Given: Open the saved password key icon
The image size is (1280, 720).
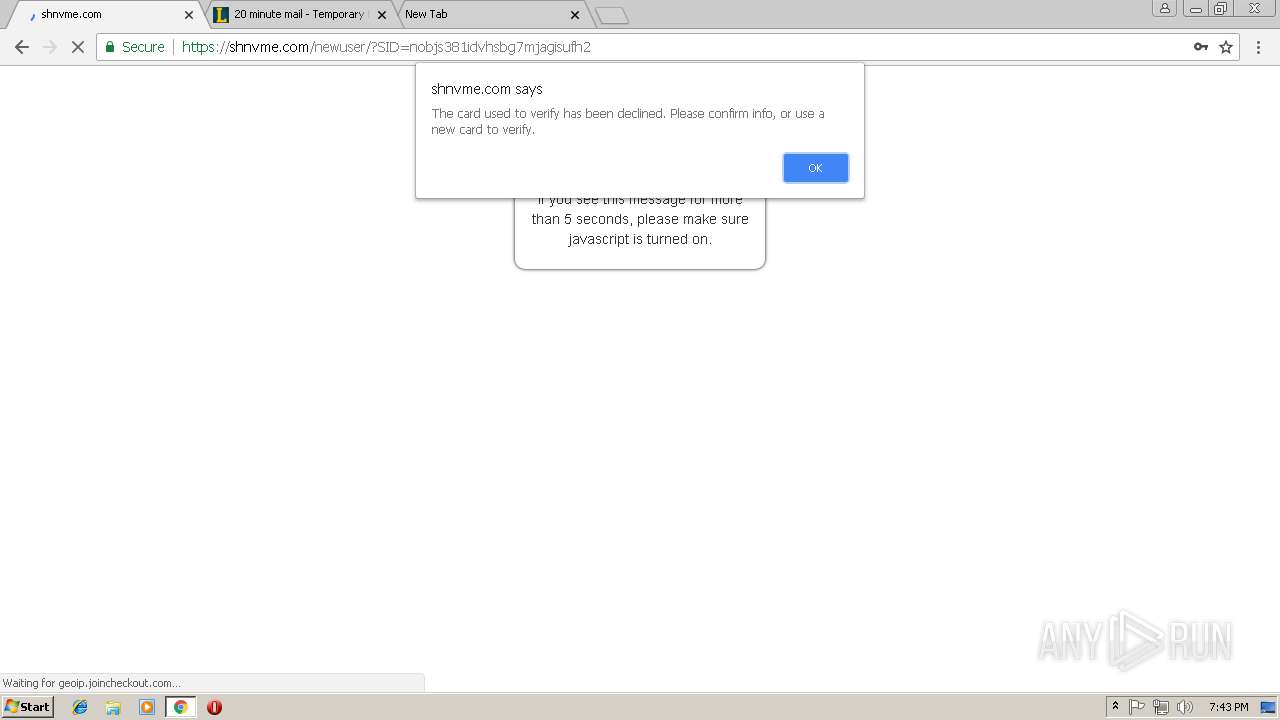Looking at the screenshot, I should 1200,47.
